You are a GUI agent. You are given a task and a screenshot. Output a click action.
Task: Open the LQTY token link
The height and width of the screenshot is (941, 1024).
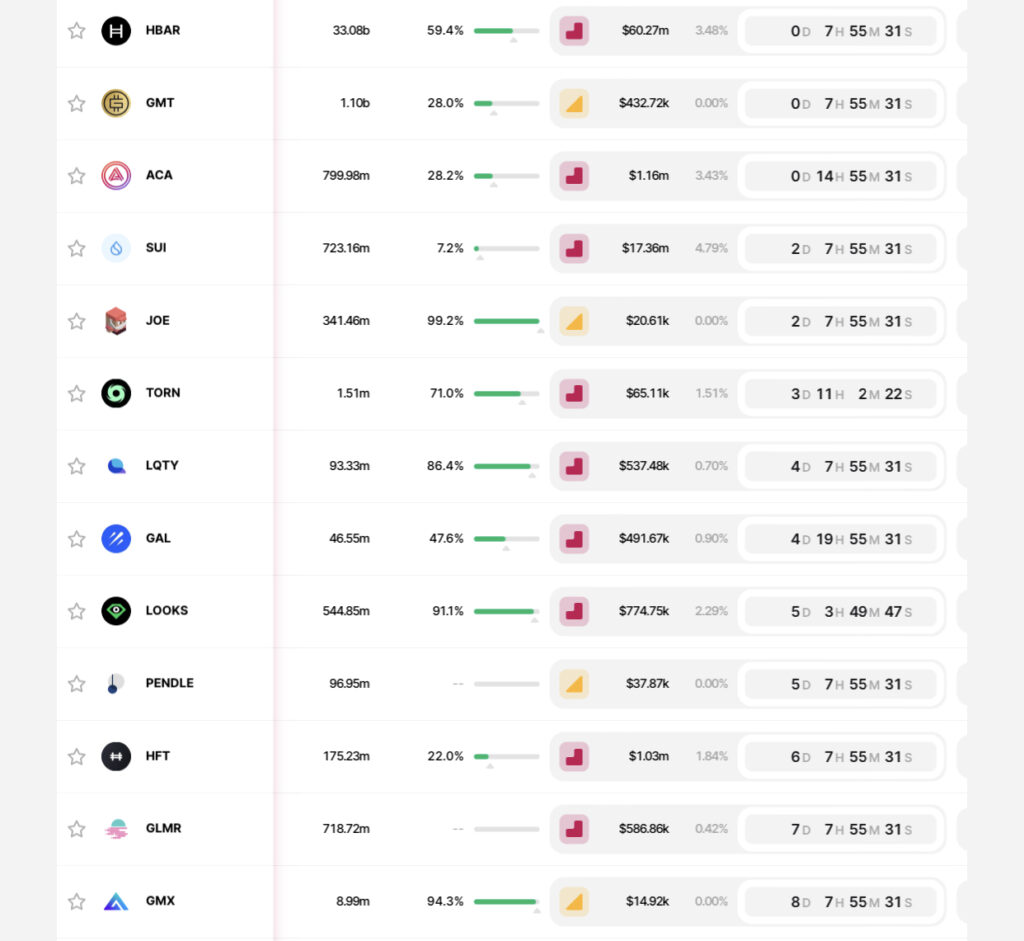162,466
